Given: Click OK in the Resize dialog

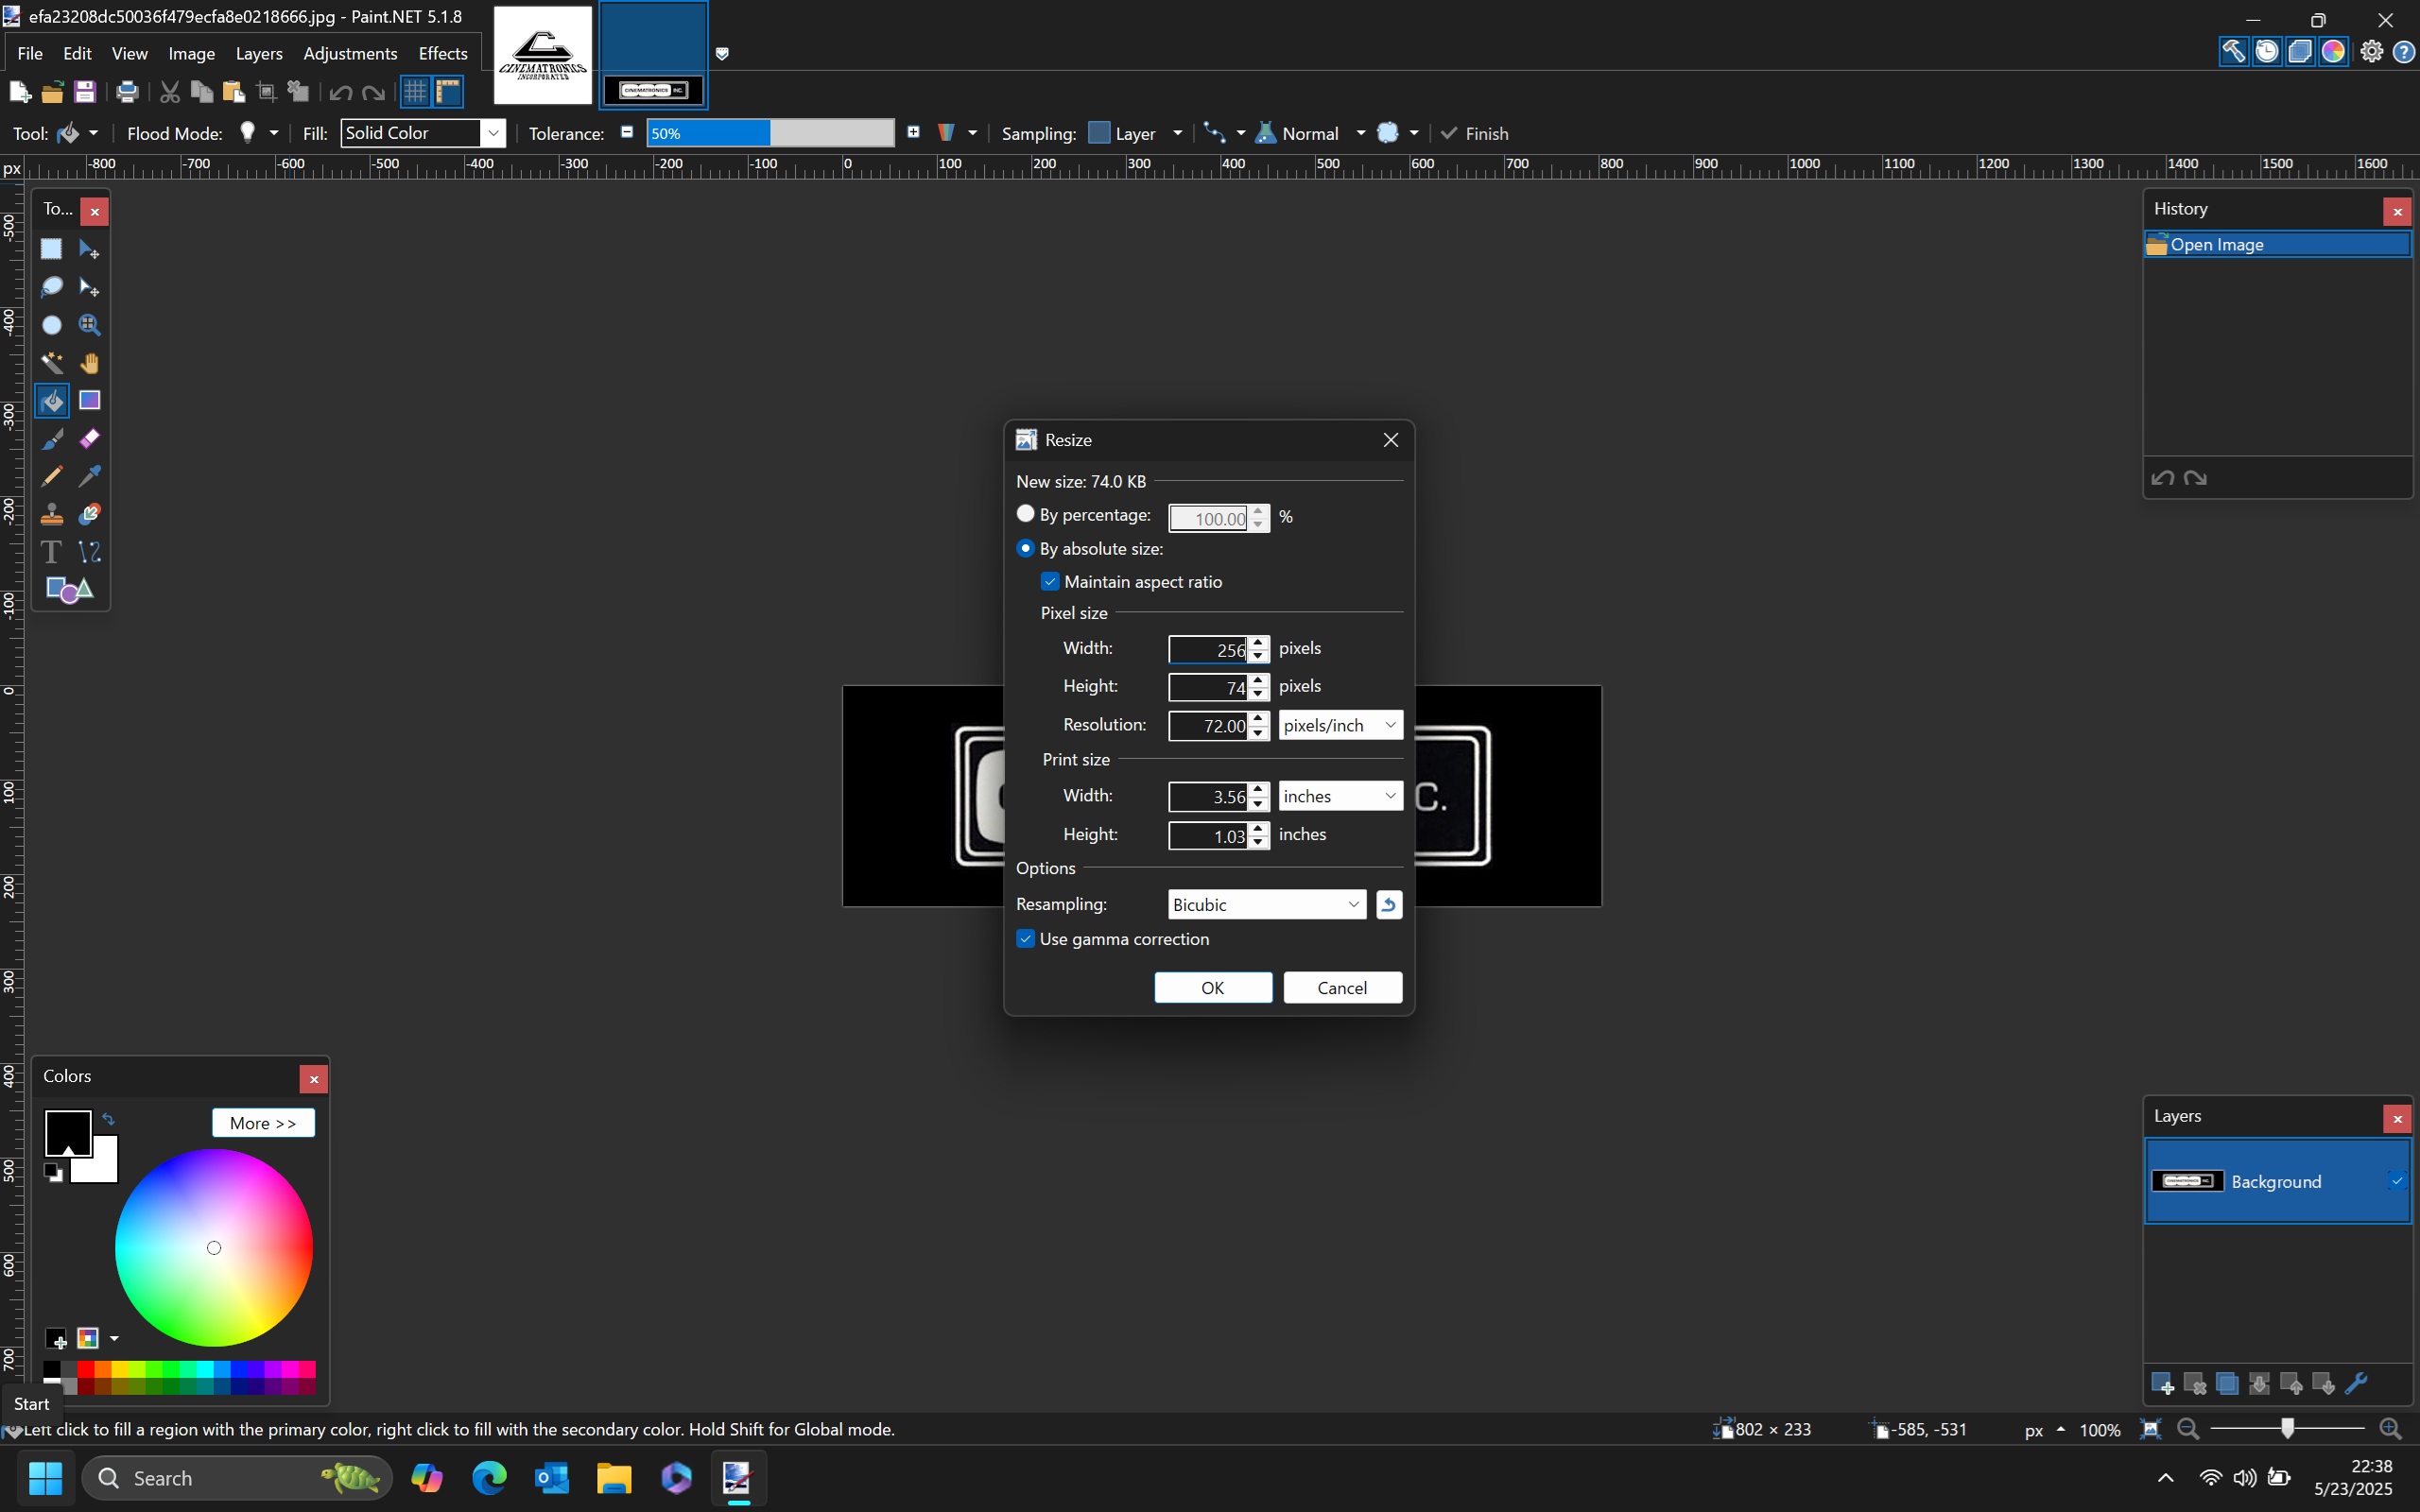Looking at the screenshot, I should pyautogui.click(x=1212, y=988).
